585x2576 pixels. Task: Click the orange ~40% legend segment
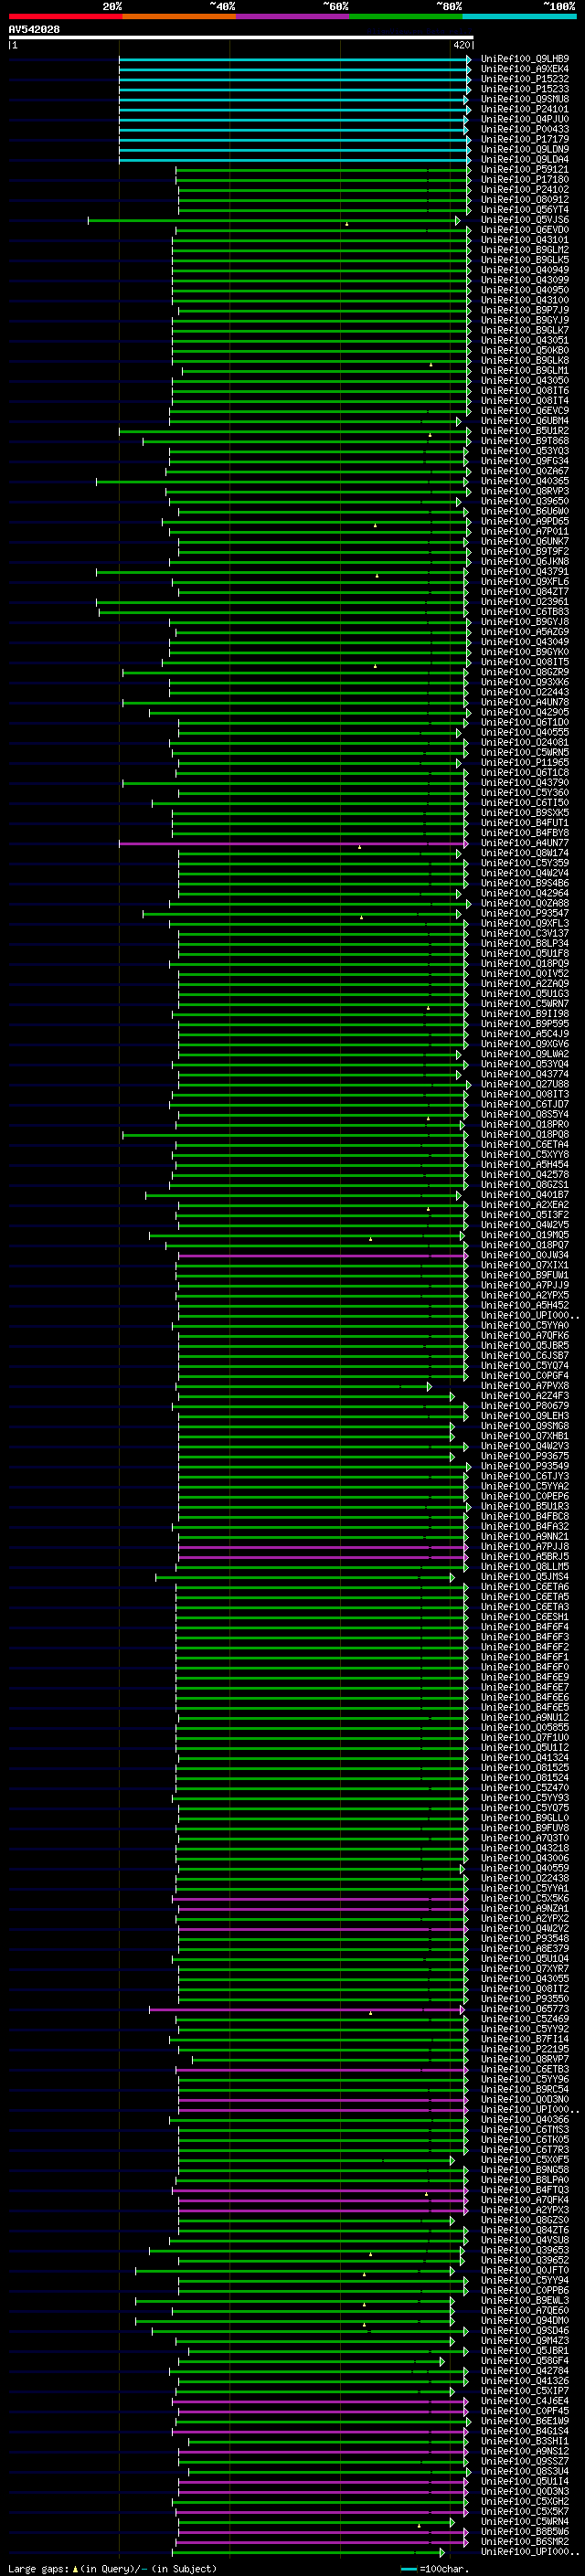click(x=179, y=17)
